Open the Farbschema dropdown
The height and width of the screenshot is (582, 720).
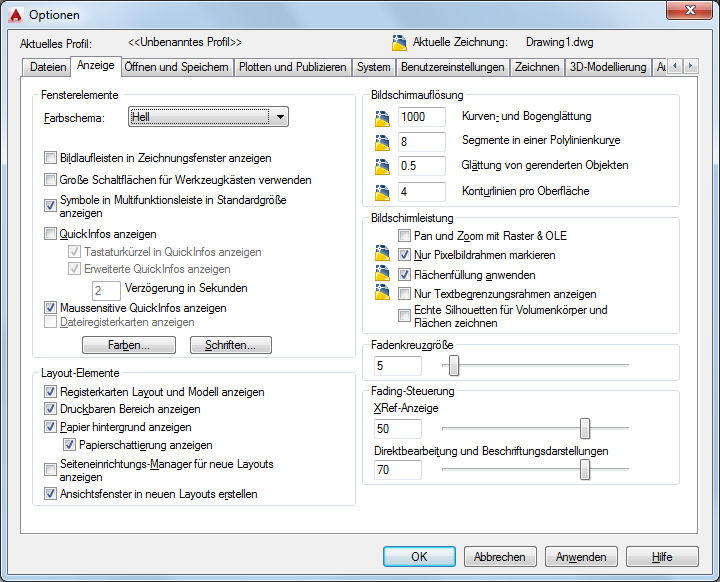tap(208, 117)
